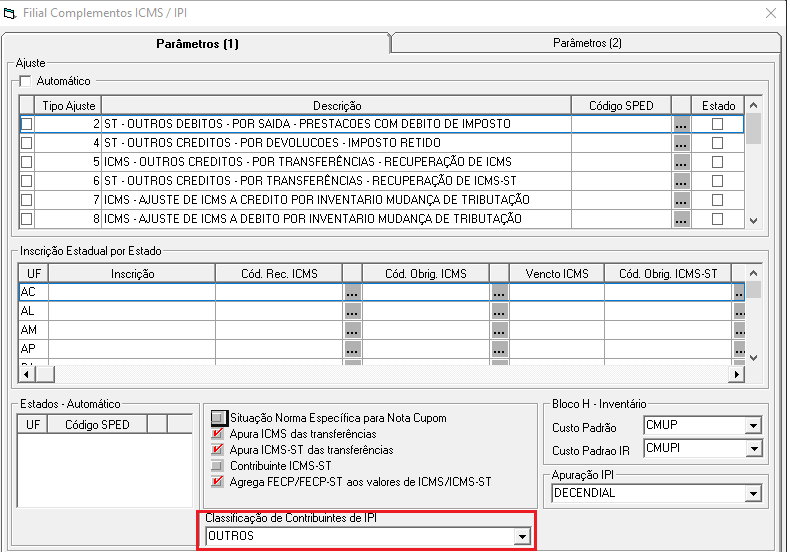Open Cód. Rec. ICMS lookup for AC
The image size is (790, 552).
[352, 292]
